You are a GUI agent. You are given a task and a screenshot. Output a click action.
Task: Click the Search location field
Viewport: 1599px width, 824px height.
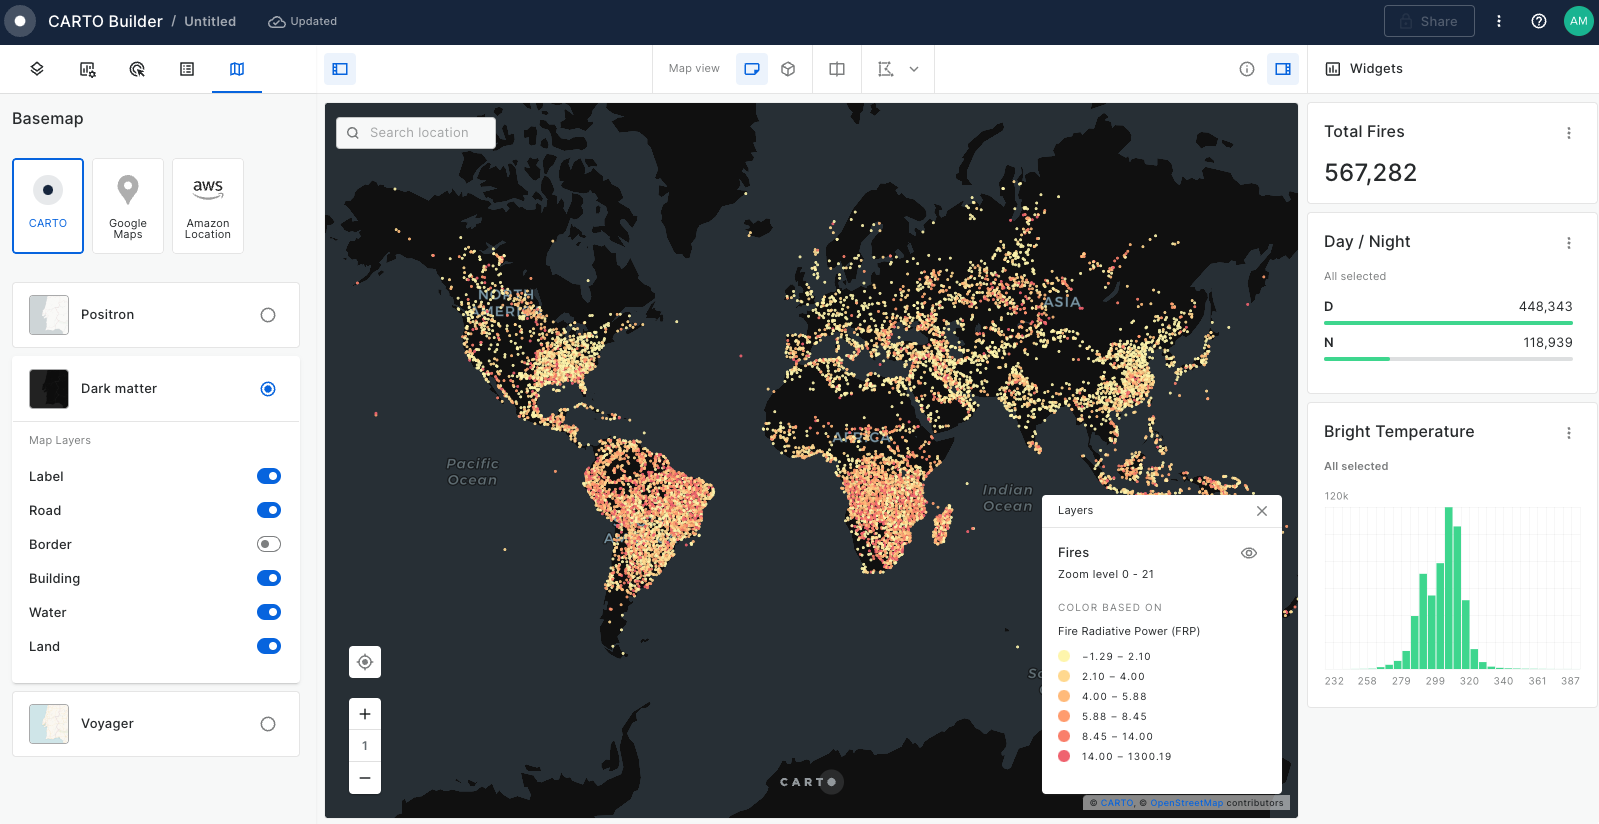(418, 133)
